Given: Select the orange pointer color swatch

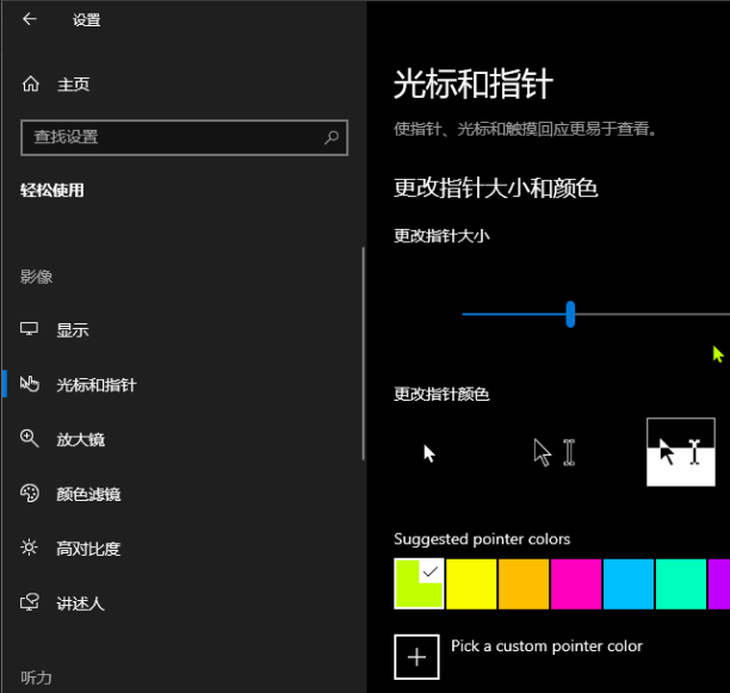Looking at the screenshot, I should coord(524,584).
